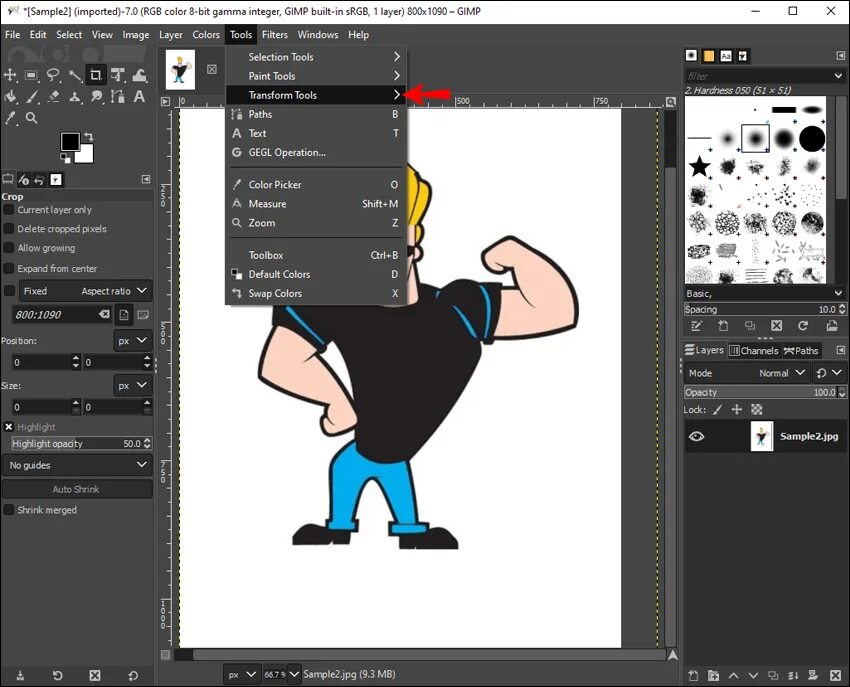Choose GEGL Operation from Tools menu

(x=315, y=152)
